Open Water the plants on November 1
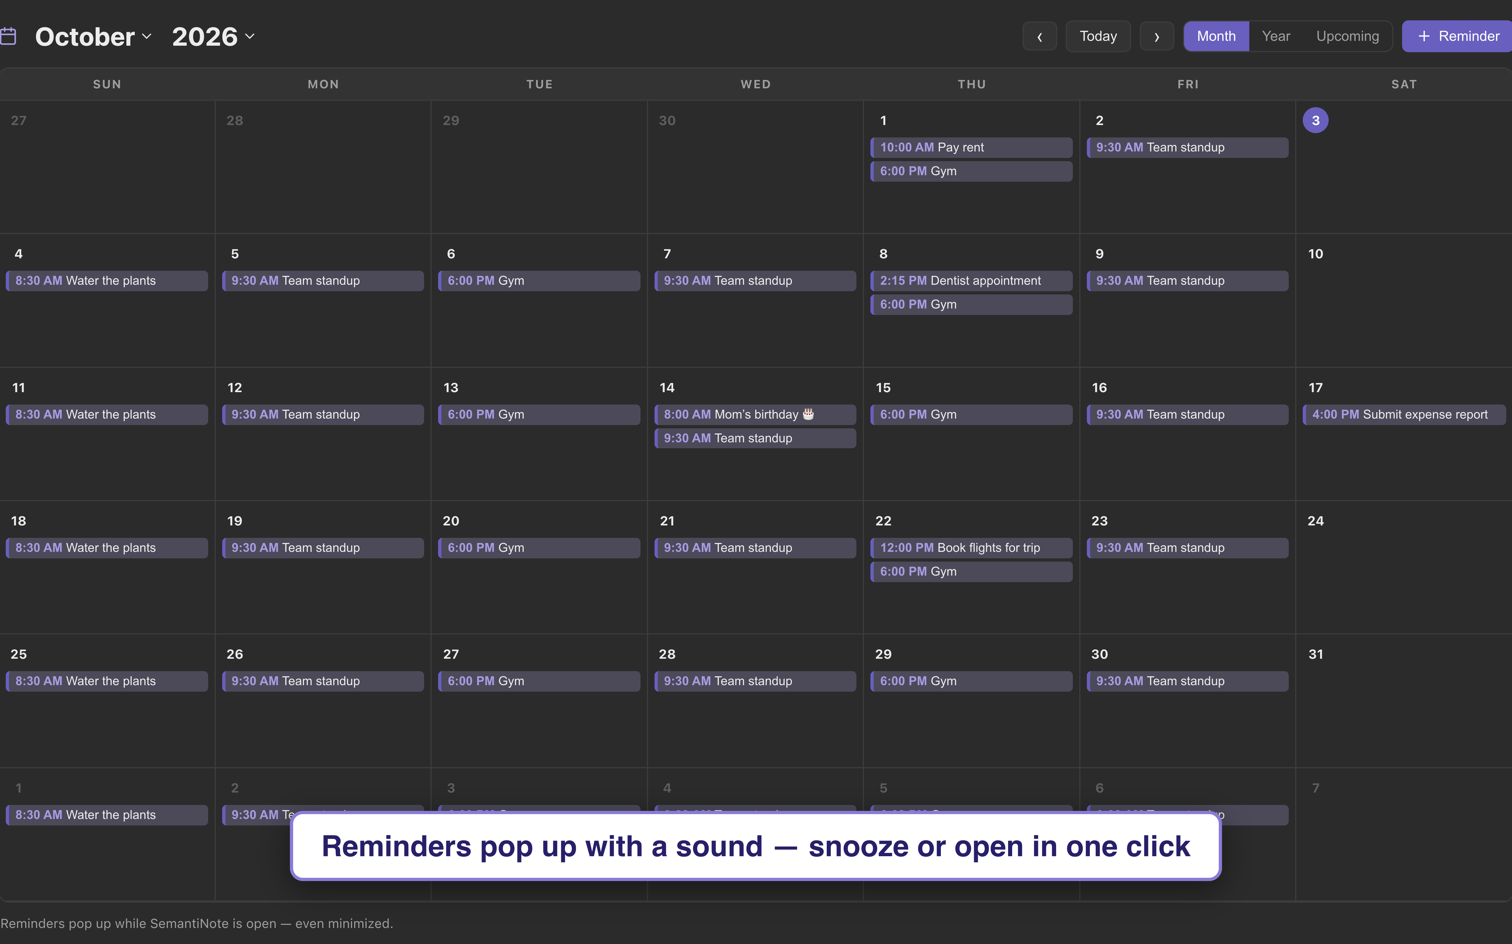1512x944 pixels. pos(107,815)
